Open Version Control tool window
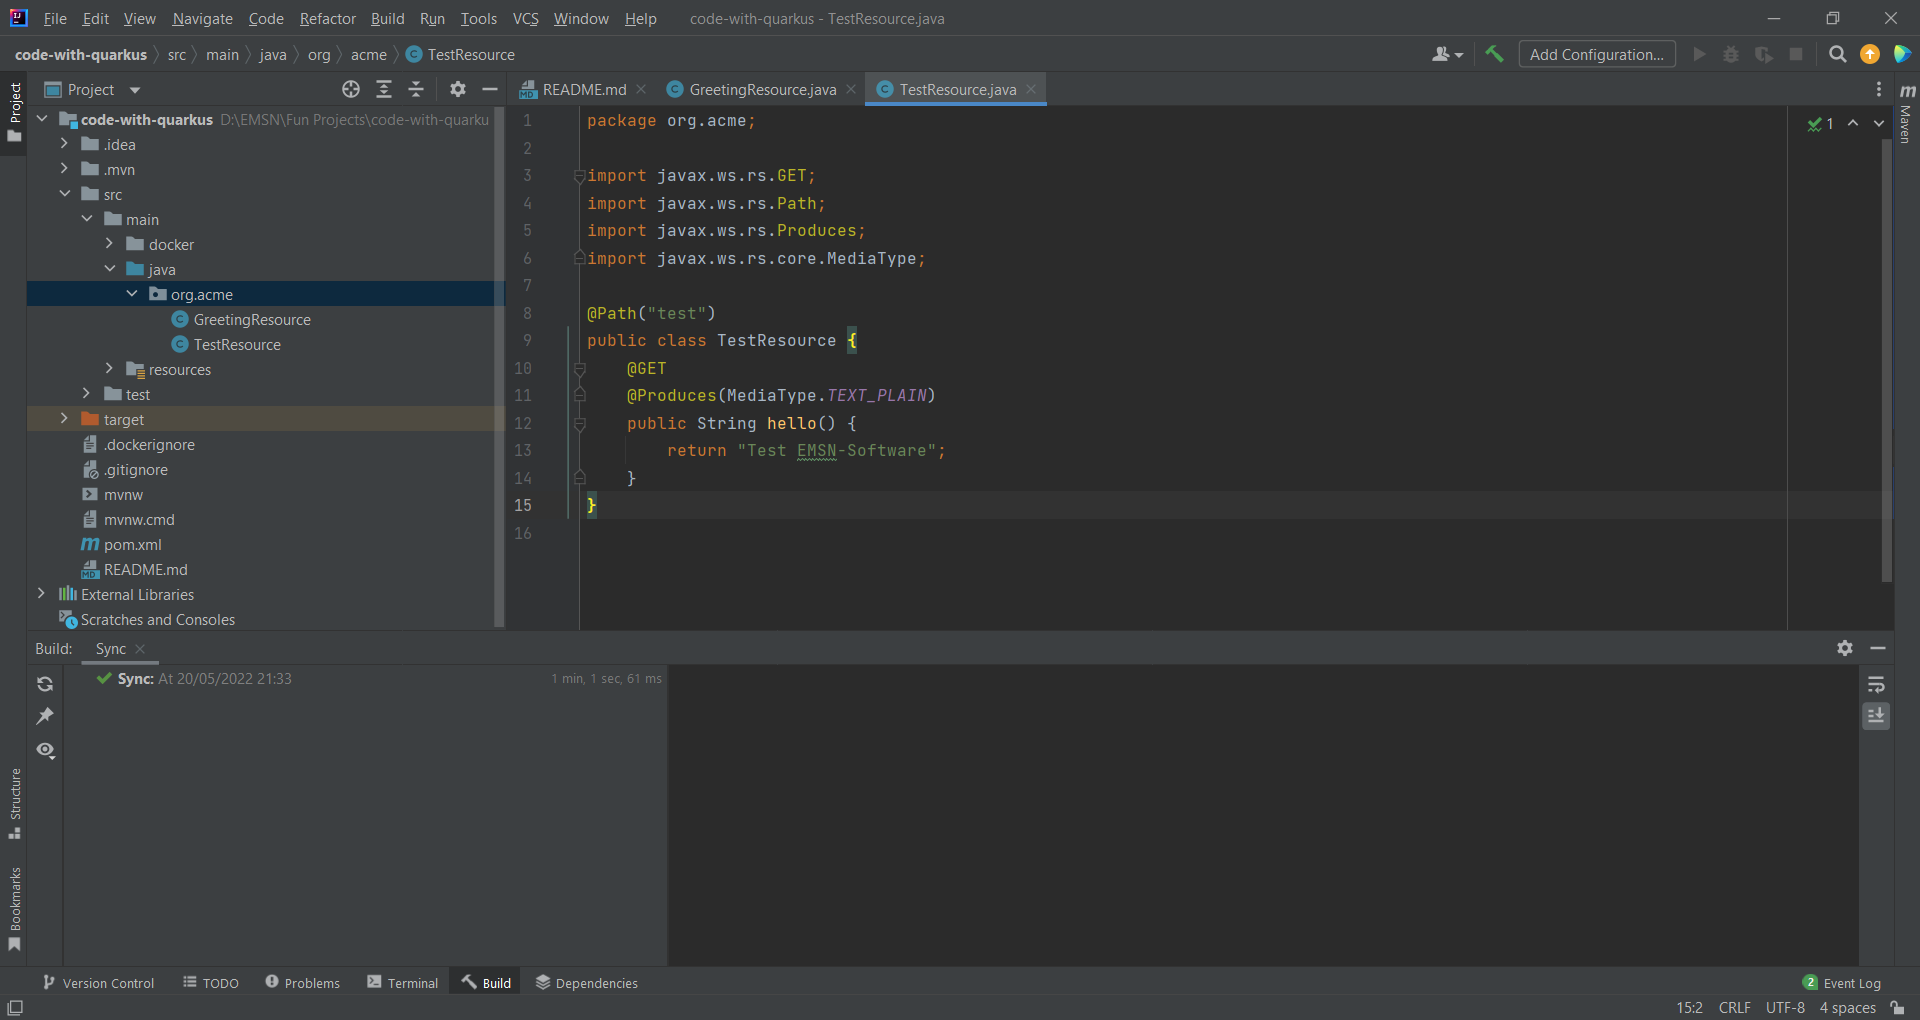 (98, 983)
